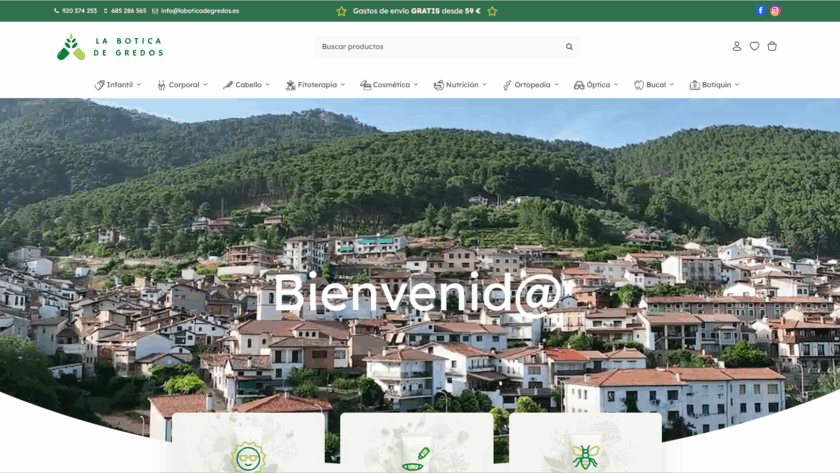Open the Óptica menu label
The image size is (840, 473).
598,85
